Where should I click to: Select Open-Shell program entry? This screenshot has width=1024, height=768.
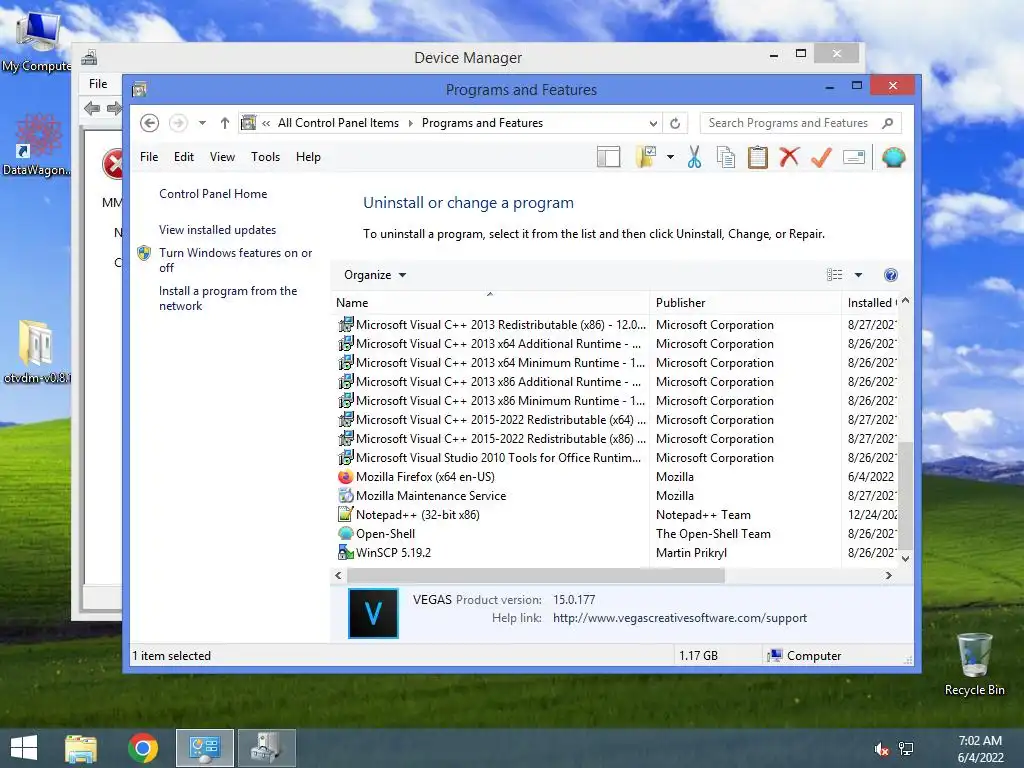click(385, 534)
